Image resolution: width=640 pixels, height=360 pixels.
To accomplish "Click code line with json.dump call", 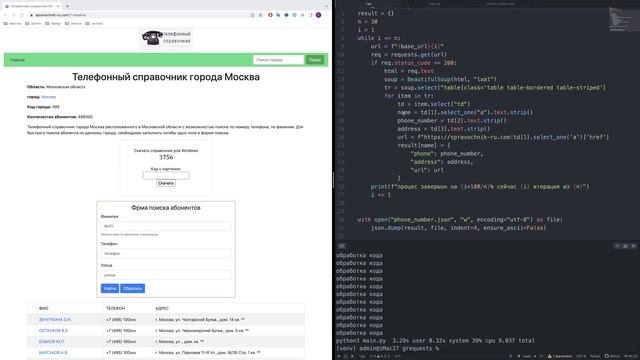I will [x=458, y=228].
